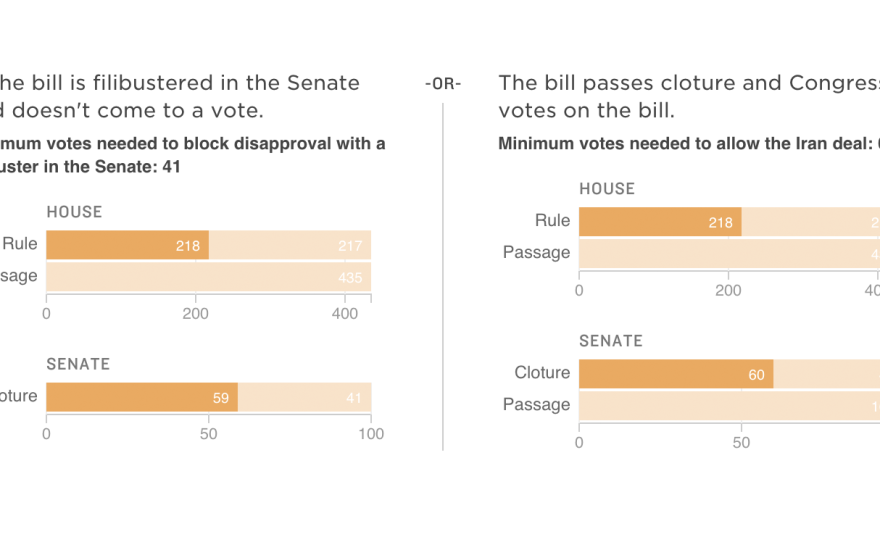Select the Passage bar under right Senate Cloture
This screenshot has width=880, height=542.
tap(729, 405)
